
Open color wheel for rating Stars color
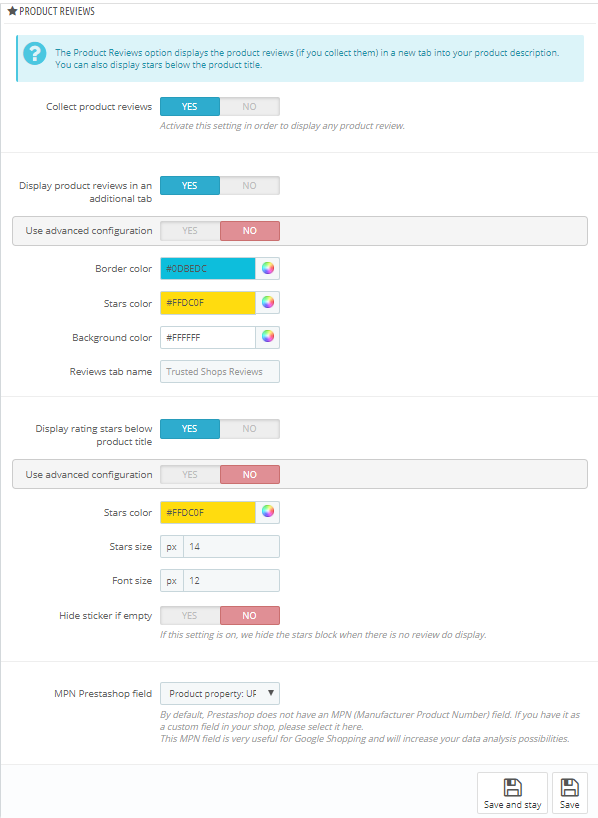click(268, 512)
